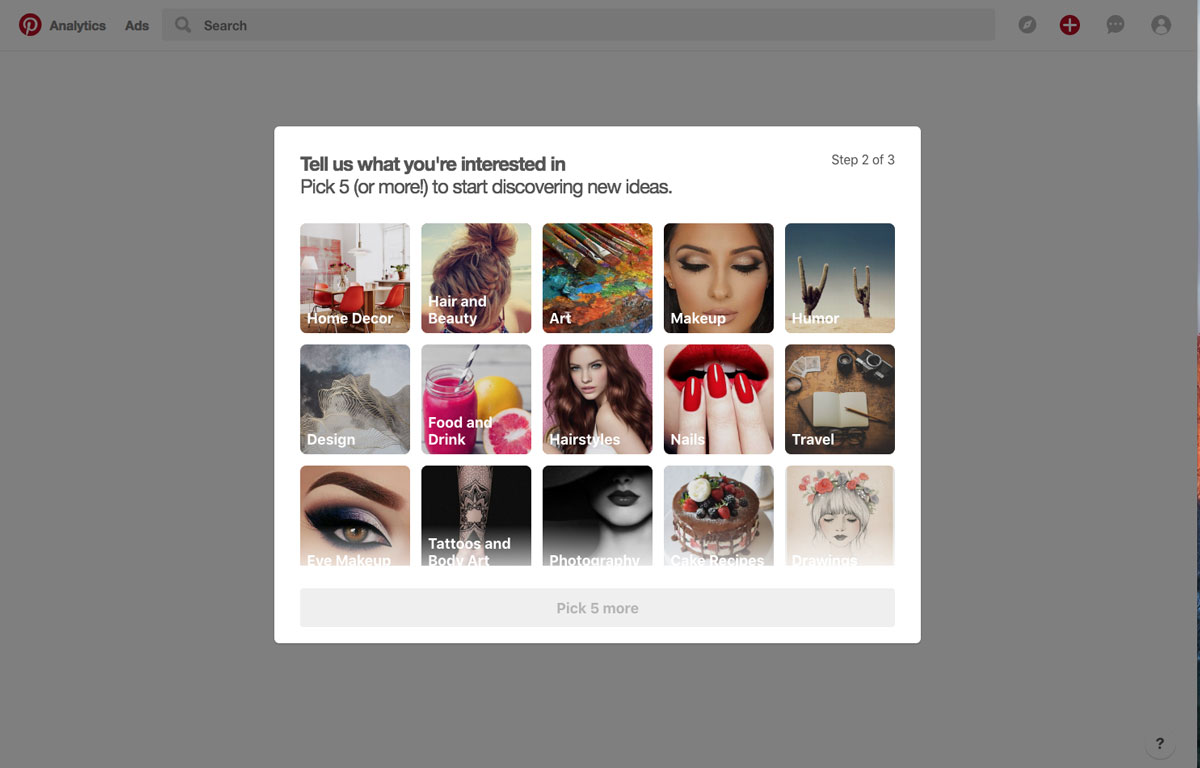Click the Pinterest logo icon

32,25
